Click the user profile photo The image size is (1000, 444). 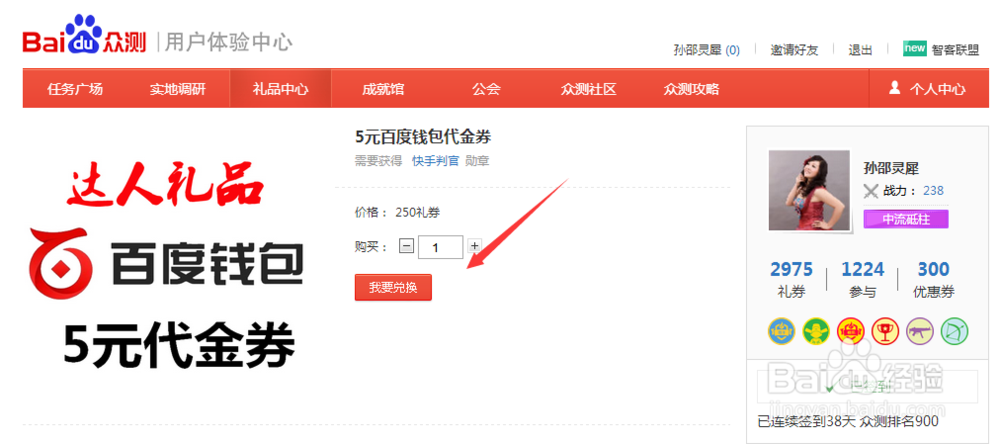[x=809, y=190]
